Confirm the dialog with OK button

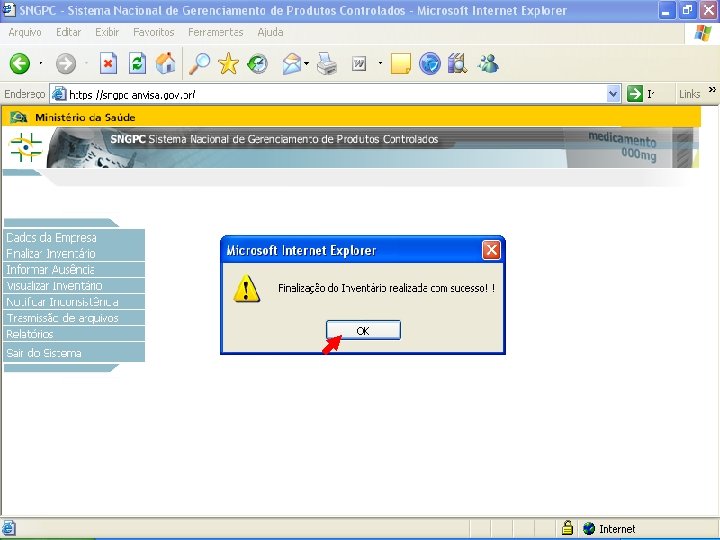click(363, 330)
